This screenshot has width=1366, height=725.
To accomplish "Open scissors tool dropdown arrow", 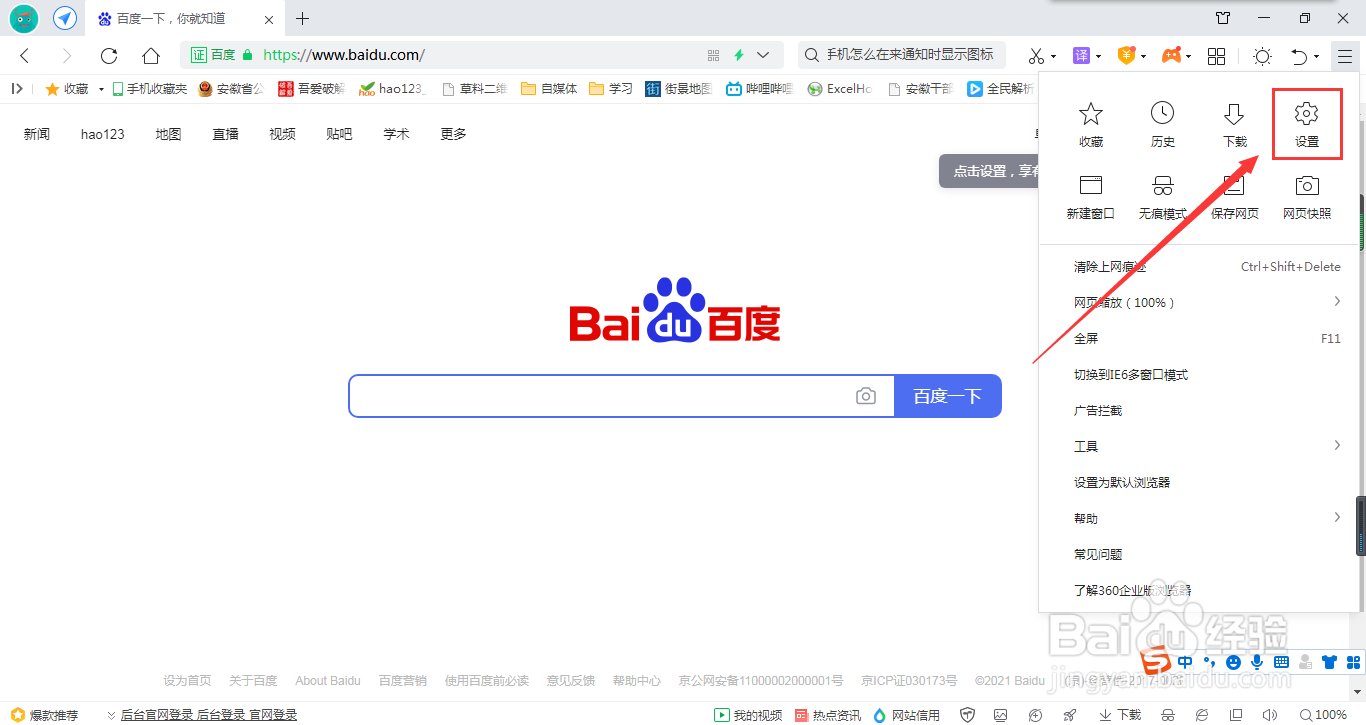I will point(1055,57).
